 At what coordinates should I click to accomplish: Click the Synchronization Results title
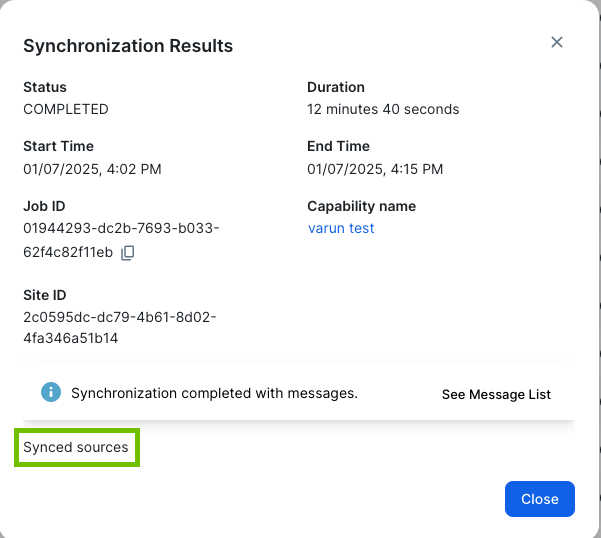click(x=128, y=46)
